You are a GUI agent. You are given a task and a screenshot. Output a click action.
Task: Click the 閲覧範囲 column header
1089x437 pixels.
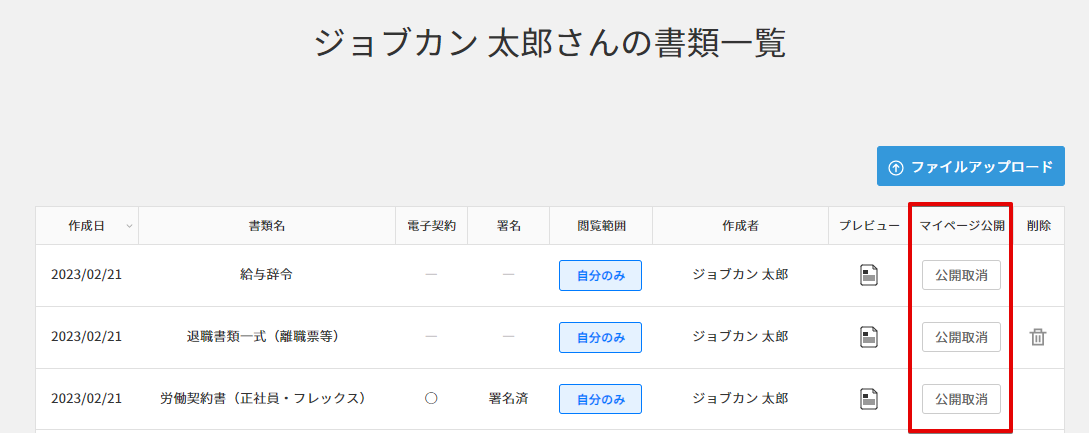(601, 226)
